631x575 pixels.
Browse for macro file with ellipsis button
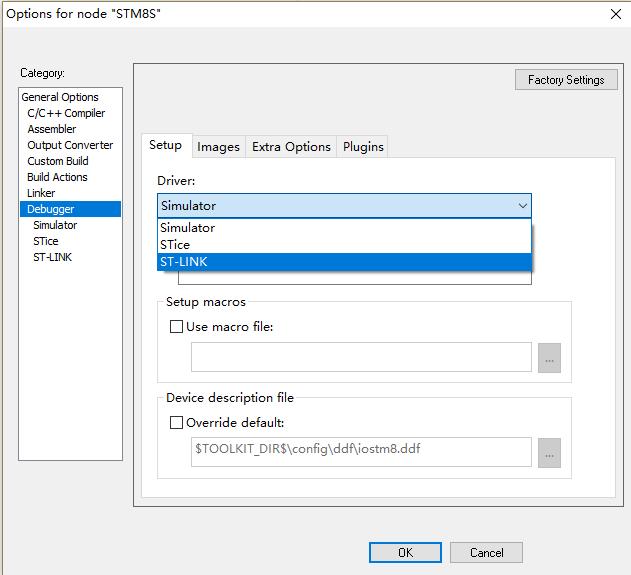(x=549, y=358)
